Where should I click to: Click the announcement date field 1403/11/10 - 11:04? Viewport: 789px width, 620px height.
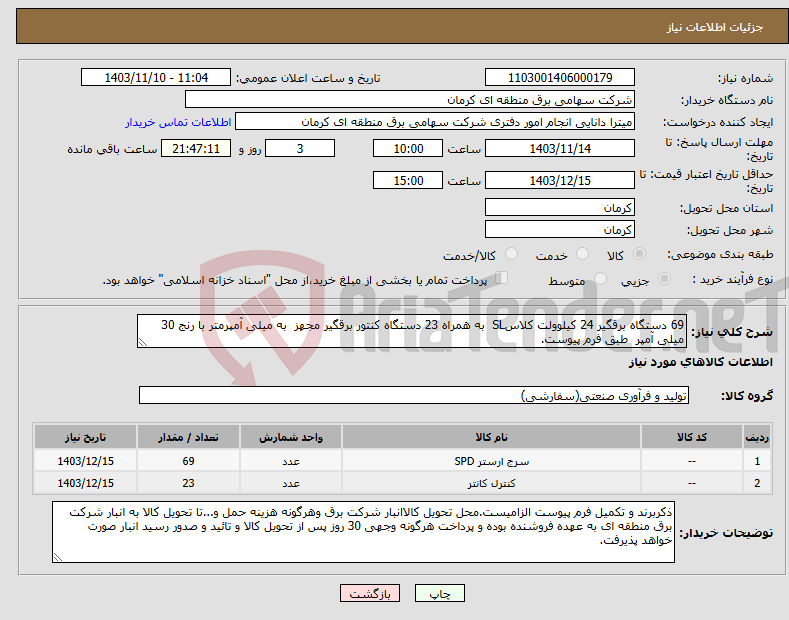click(156, 78)
